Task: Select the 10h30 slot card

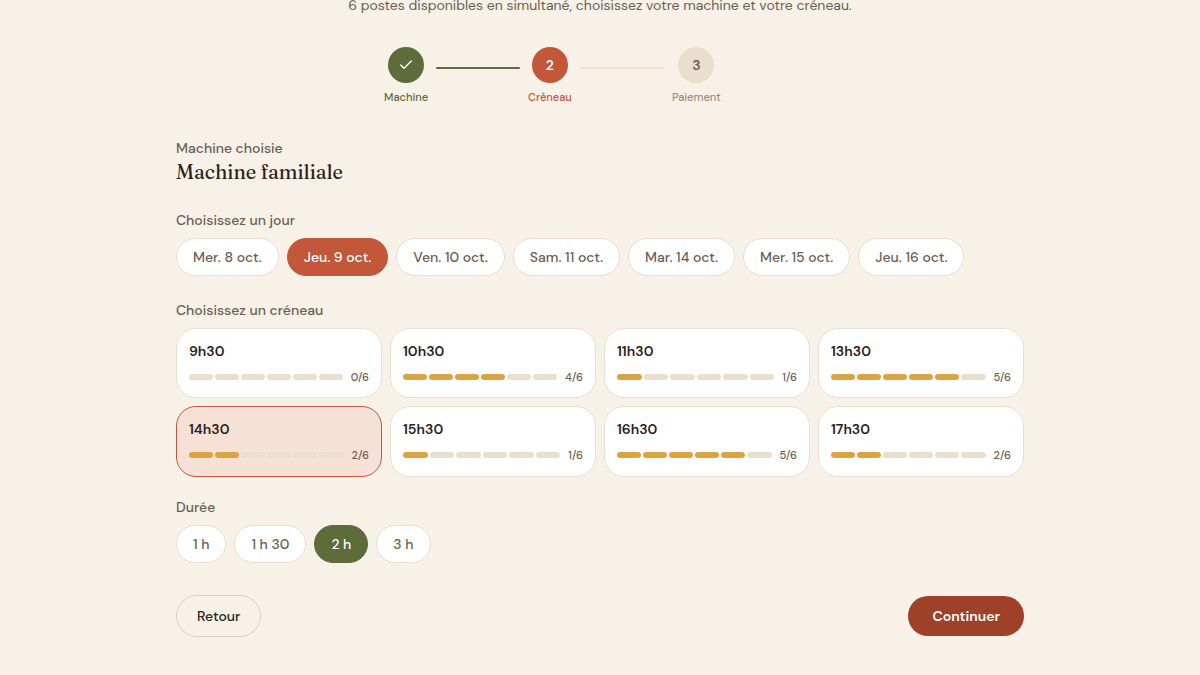Action: click(493, 363)
